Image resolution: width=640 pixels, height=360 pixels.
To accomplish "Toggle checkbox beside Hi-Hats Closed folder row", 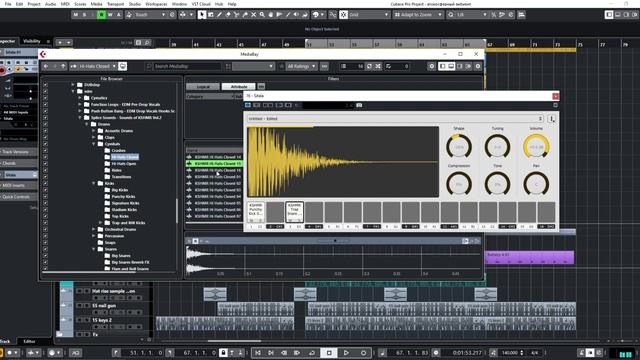I will tap(45, 157).
